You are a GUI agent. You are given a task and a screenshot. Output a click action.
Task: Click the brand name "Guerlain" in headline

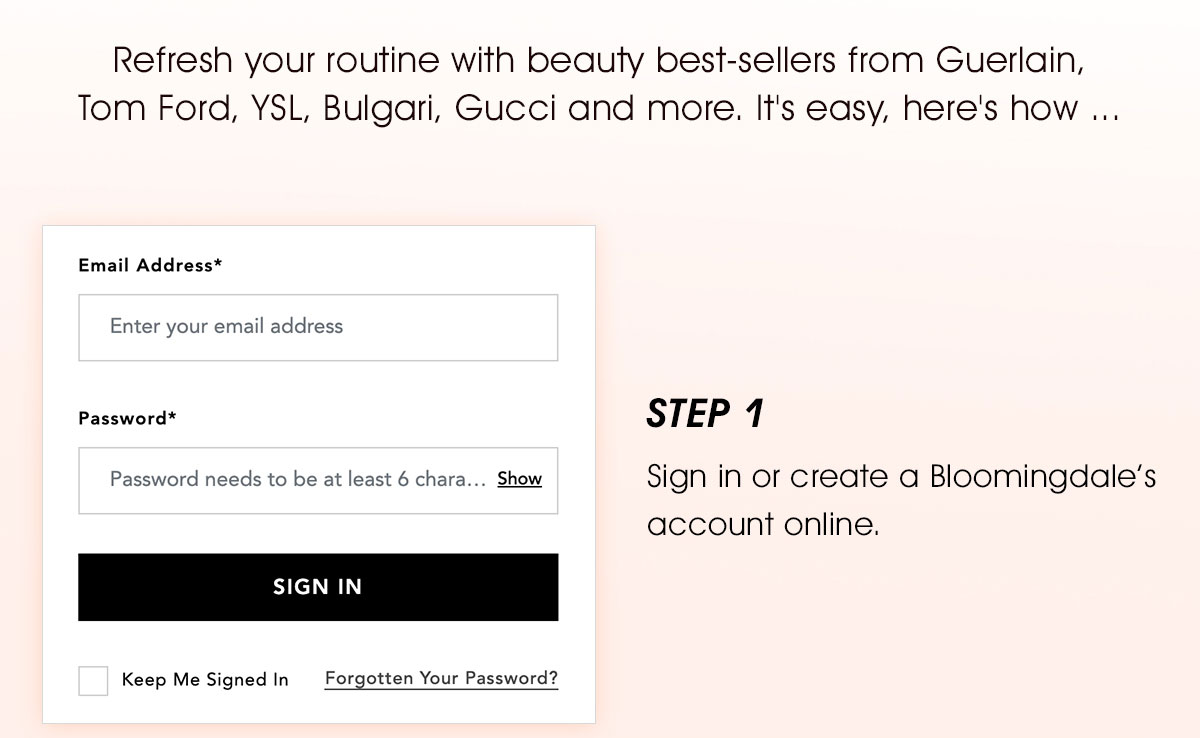coord(1010,60)
